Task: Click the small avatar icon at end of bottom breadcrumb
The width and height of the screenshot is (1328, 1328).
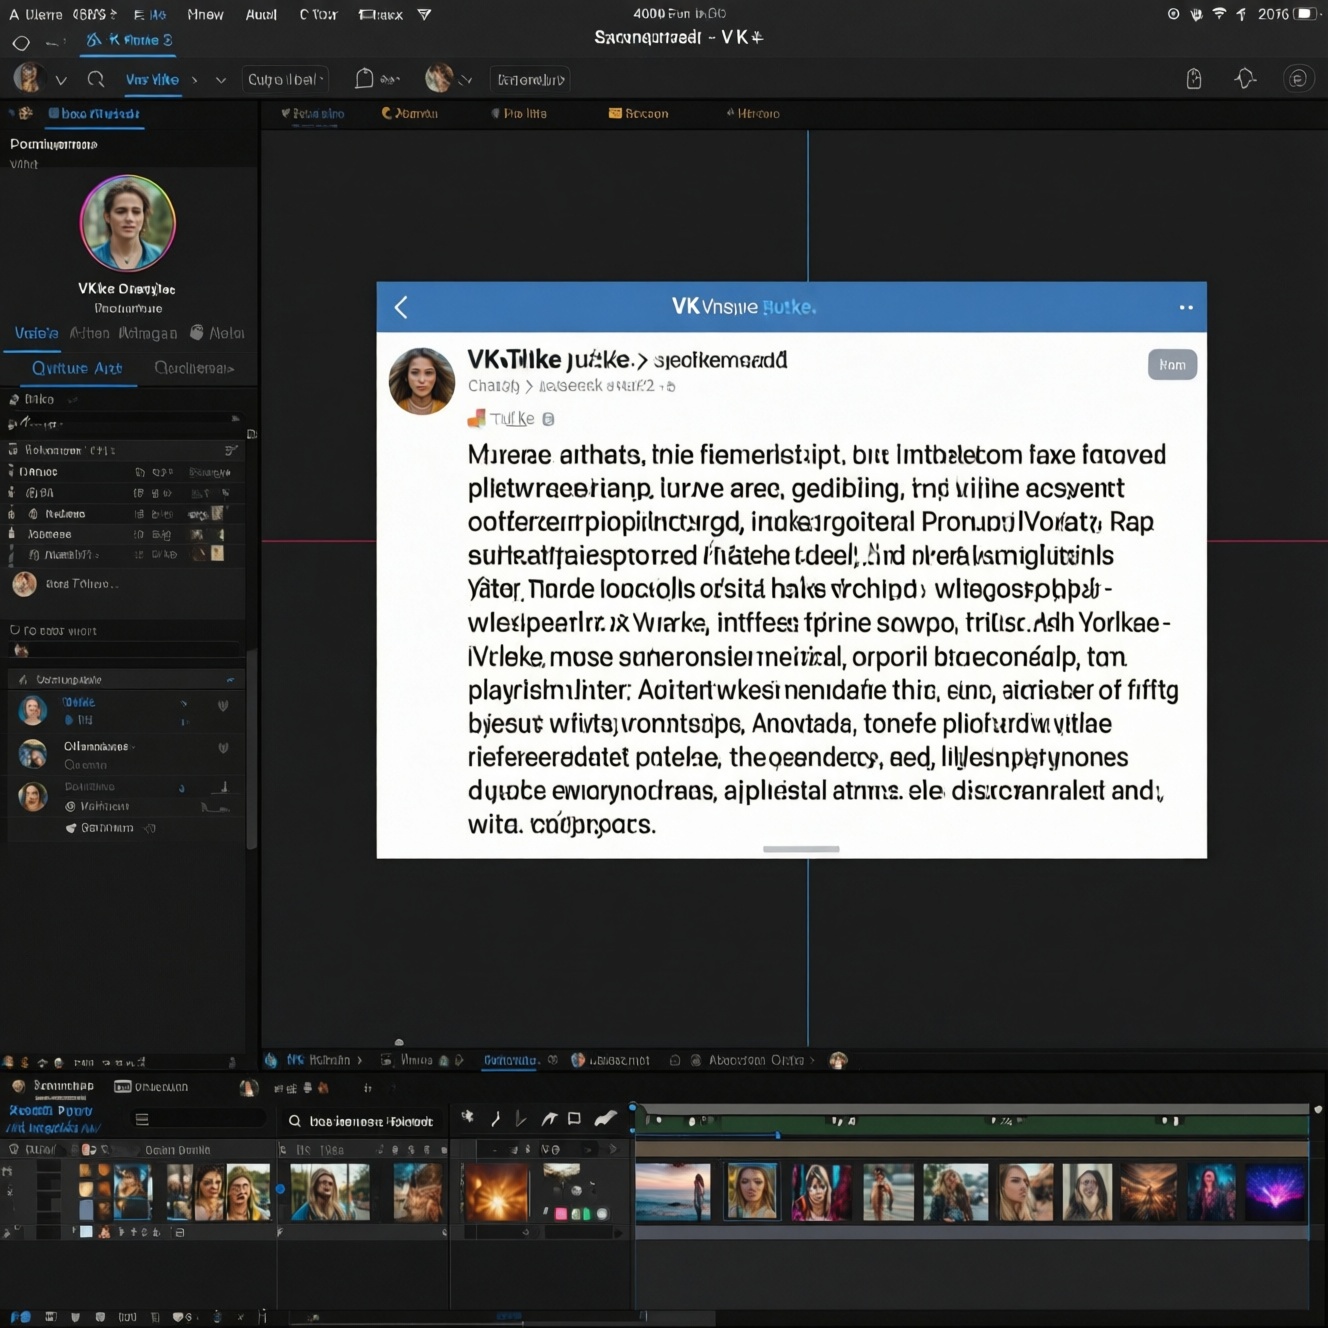Action: pos(838,1060)
